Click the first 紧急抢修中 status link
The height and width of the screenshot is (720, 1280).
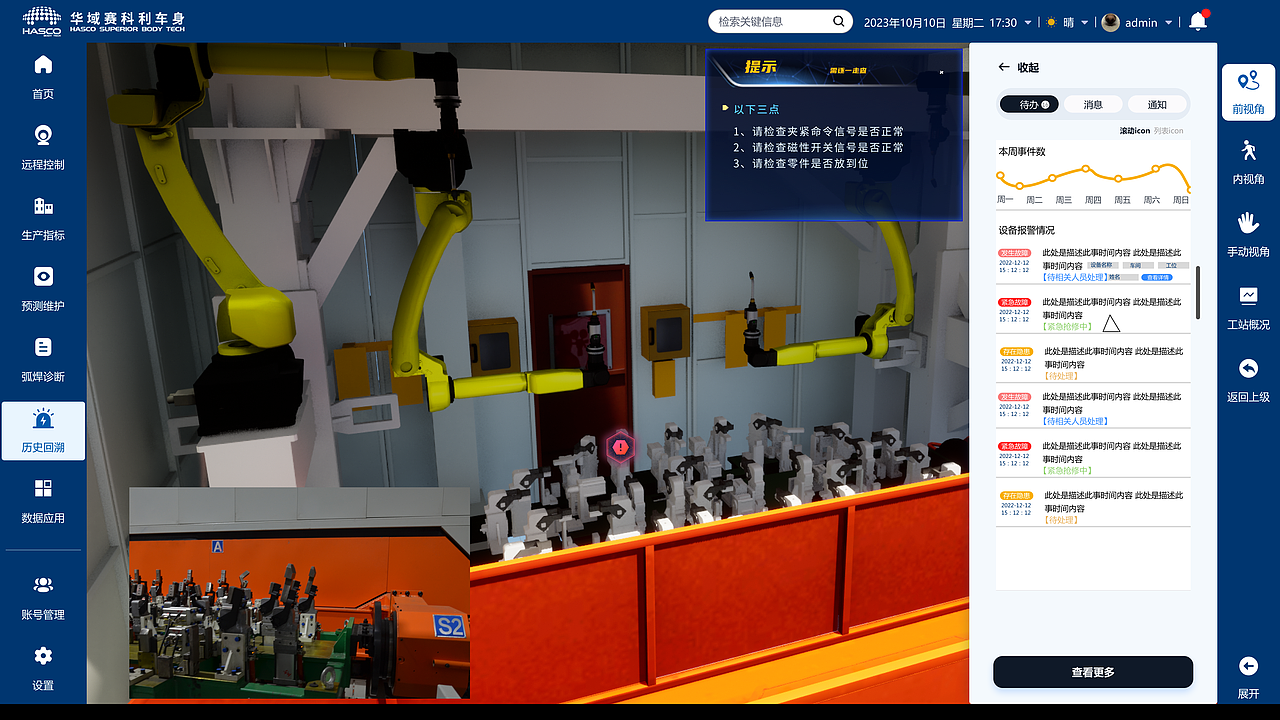[x=1067, y=326]
